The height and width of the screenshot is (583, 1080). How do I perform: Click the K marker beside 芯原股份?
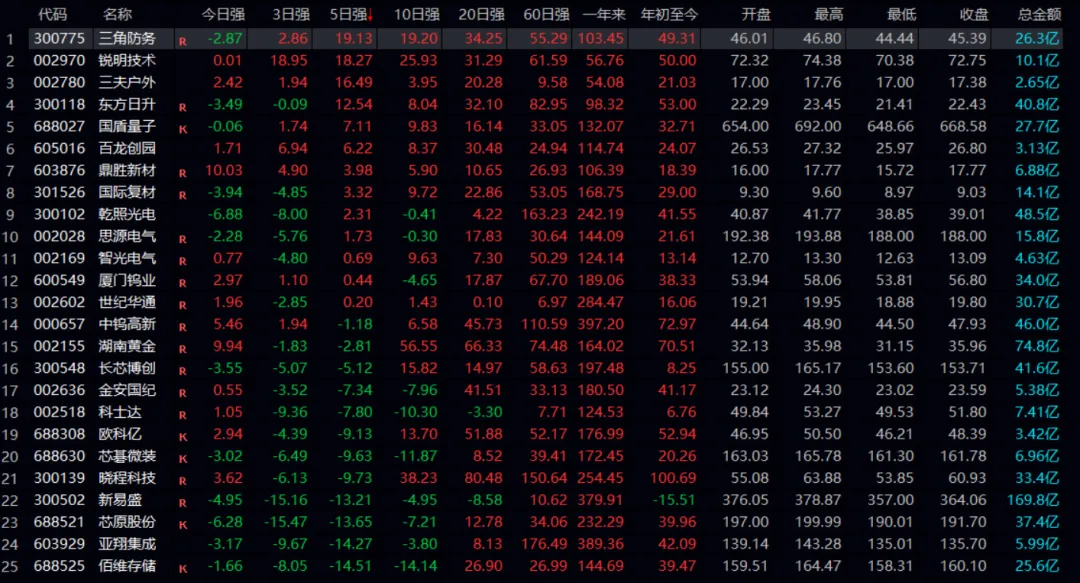coord(183,525)
